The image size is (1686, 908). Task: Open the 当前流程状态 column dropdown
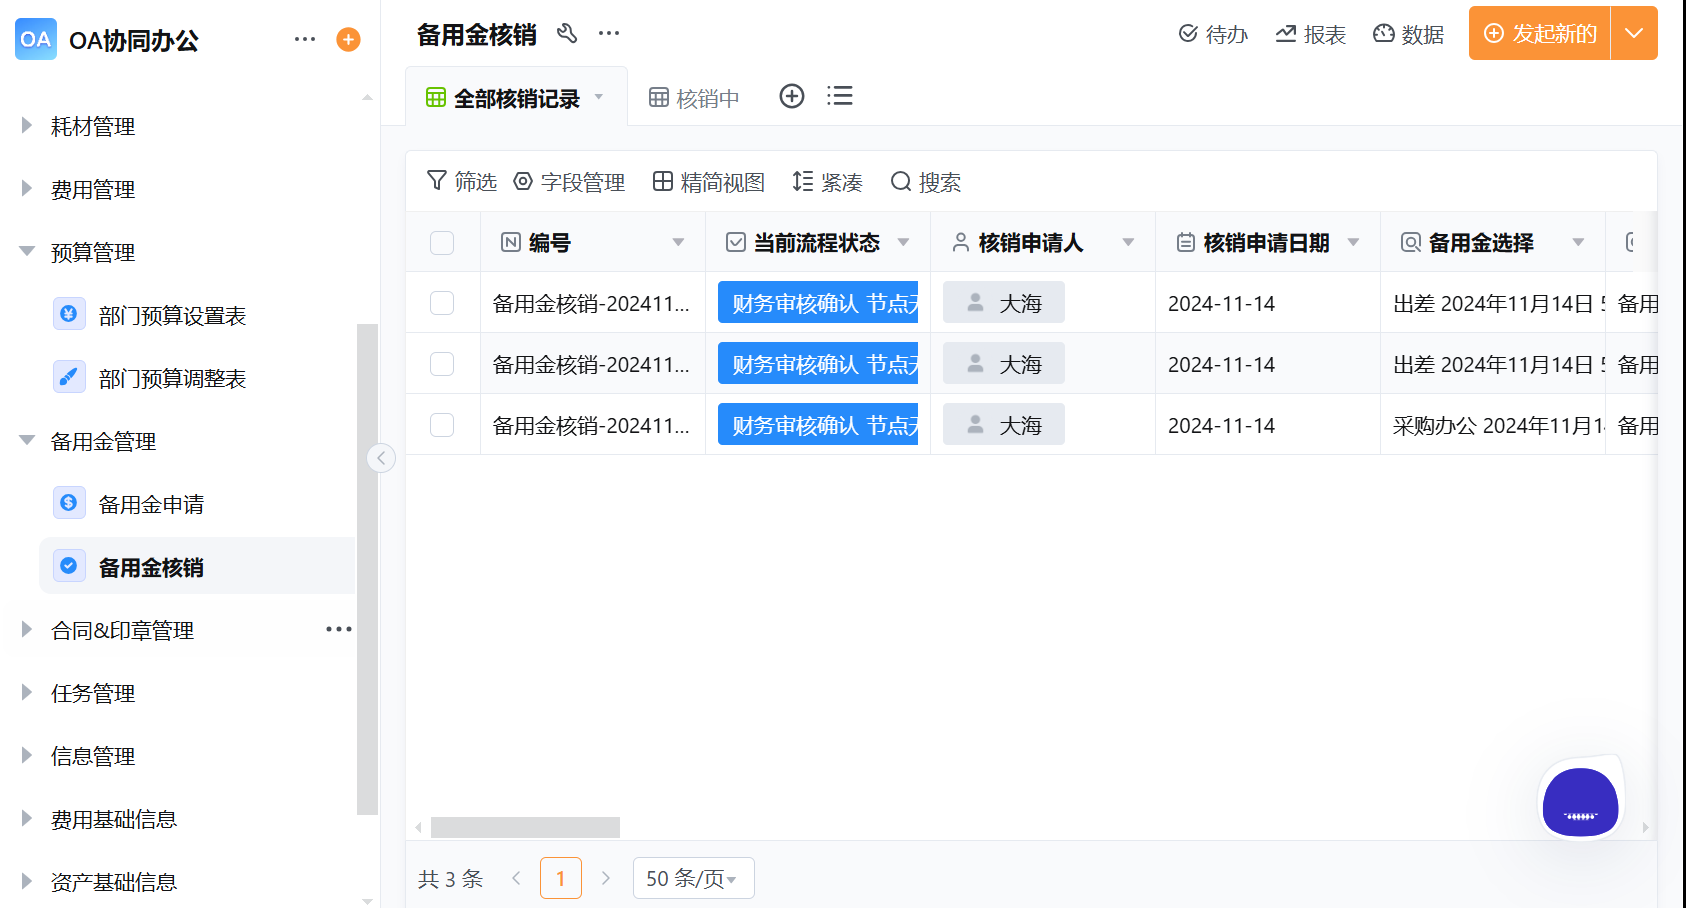click(x=903, y=242)
